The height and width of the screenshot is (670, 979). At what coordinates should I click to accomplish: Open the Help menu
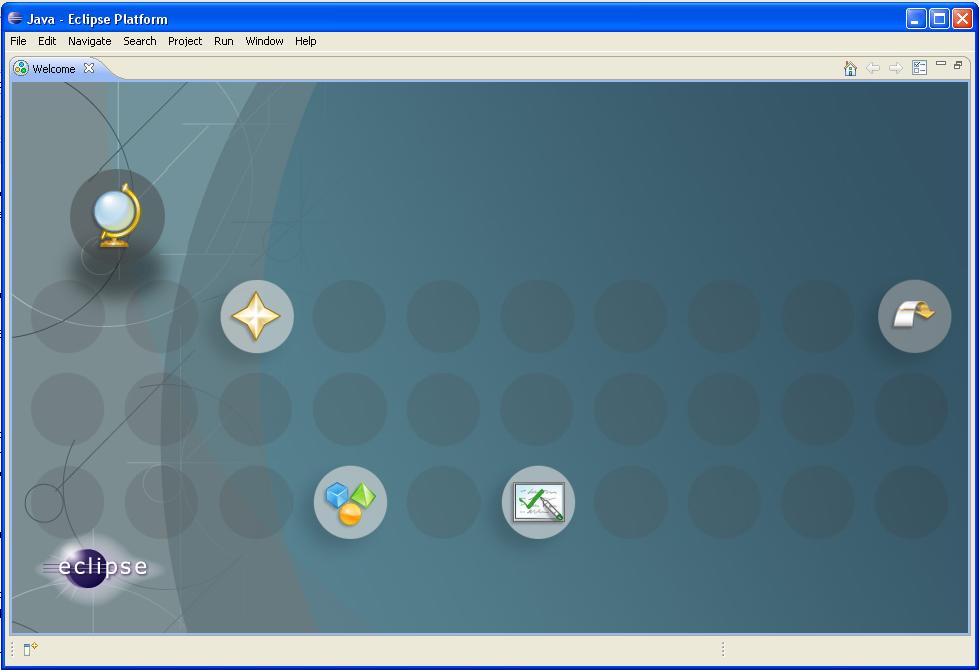pyautogui.click(x=305, y=41)
